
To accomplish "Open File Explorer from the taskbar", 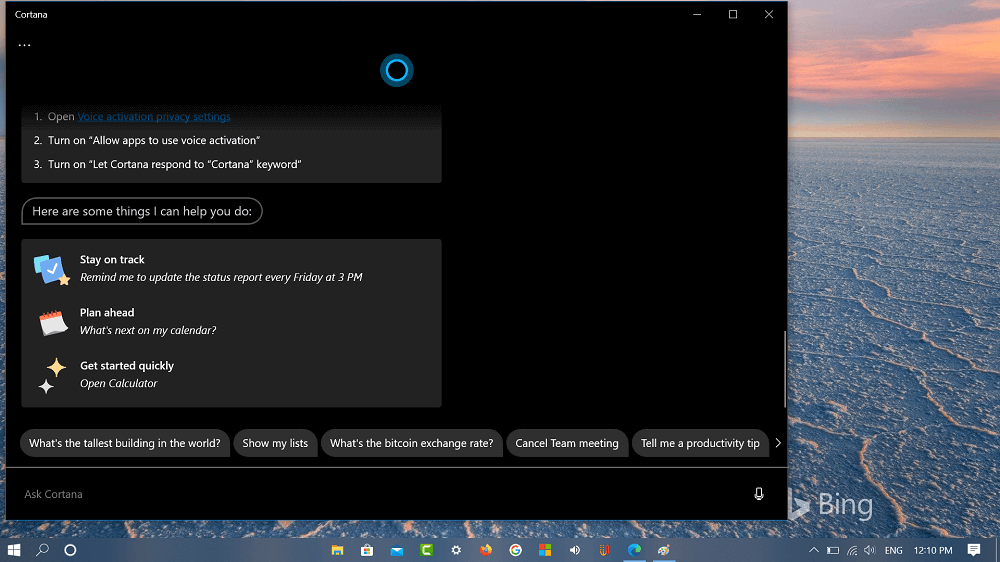I will tap(337, 550).
